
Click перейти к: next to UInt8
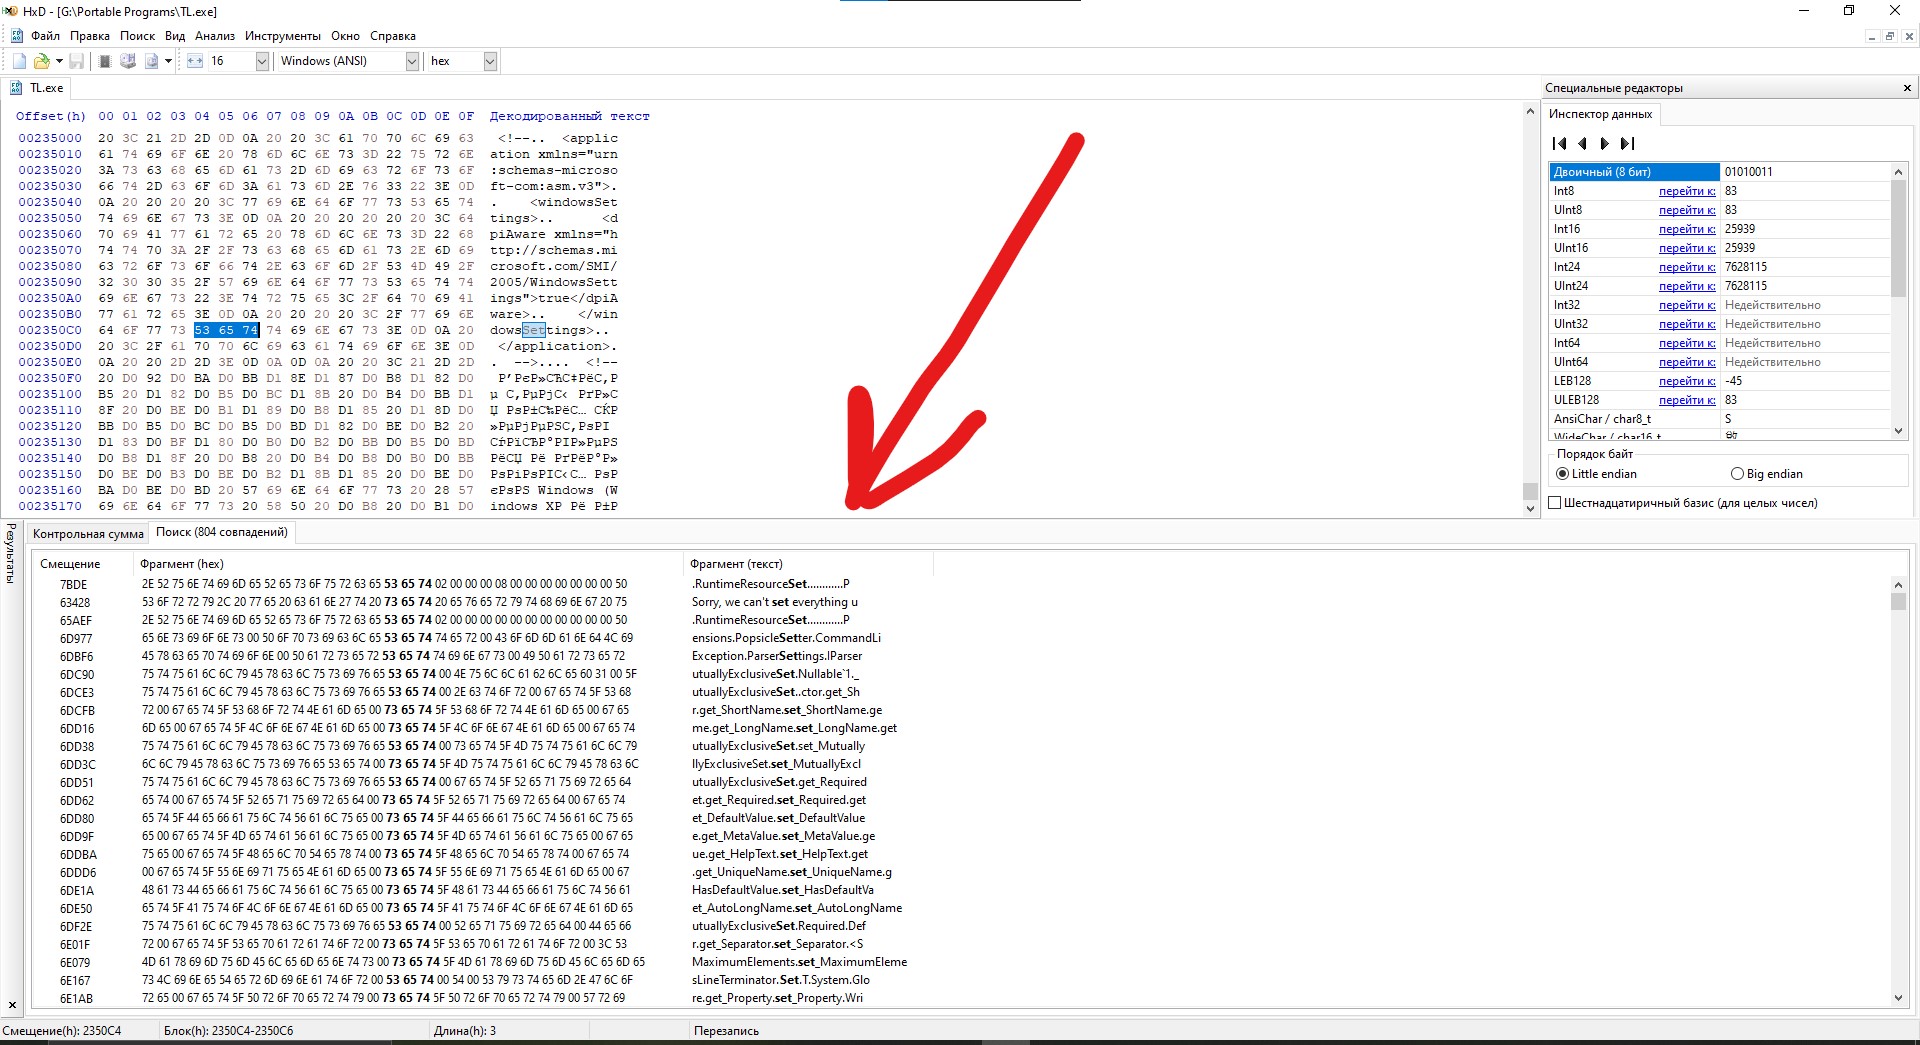coord(1686,209)
